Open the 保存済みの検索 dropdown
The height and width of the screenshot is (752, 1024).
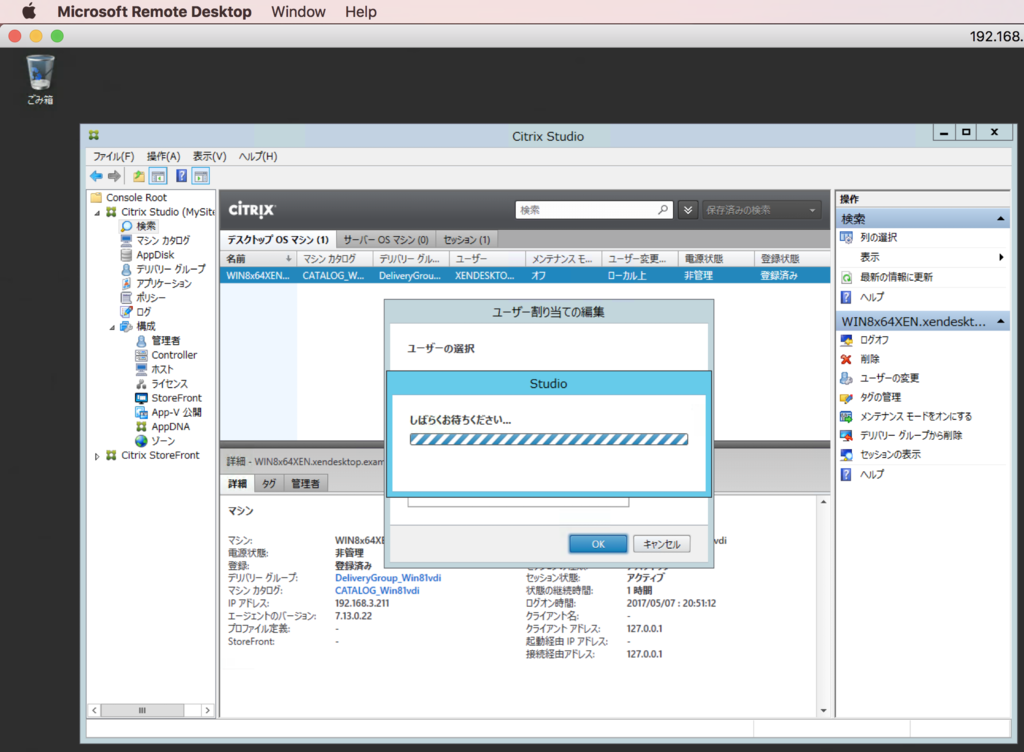[761, 210]
